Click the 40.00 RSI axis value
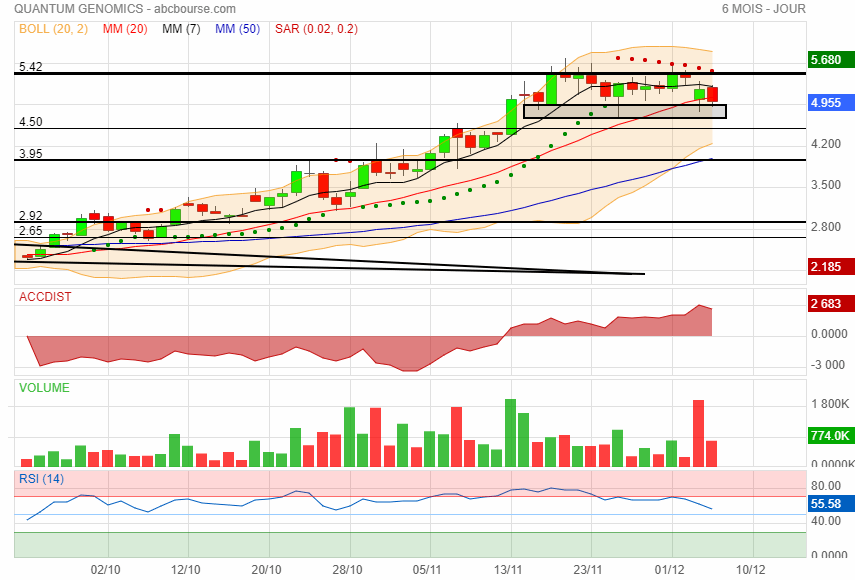The image size is (855, 580). coord(826,521)
